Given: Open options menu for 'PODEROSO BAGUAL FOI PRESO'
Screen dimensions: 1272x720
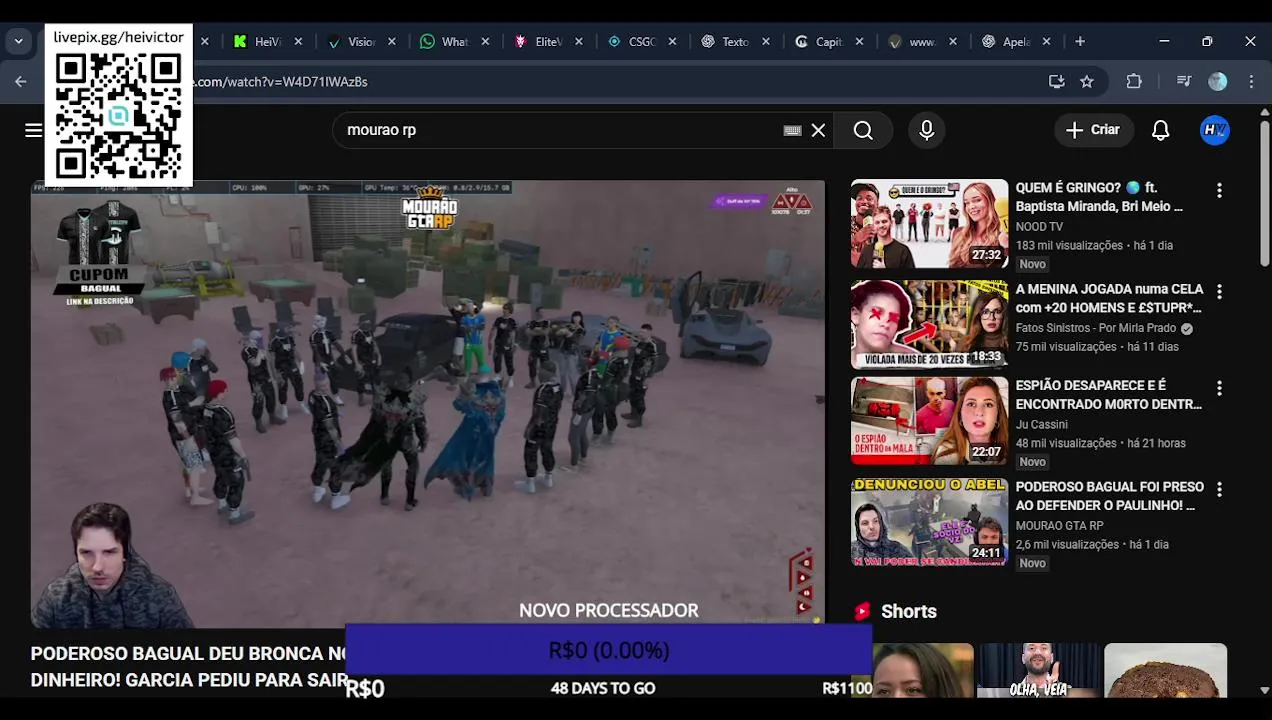Looking at the screenshot, I should (1219, 489).
